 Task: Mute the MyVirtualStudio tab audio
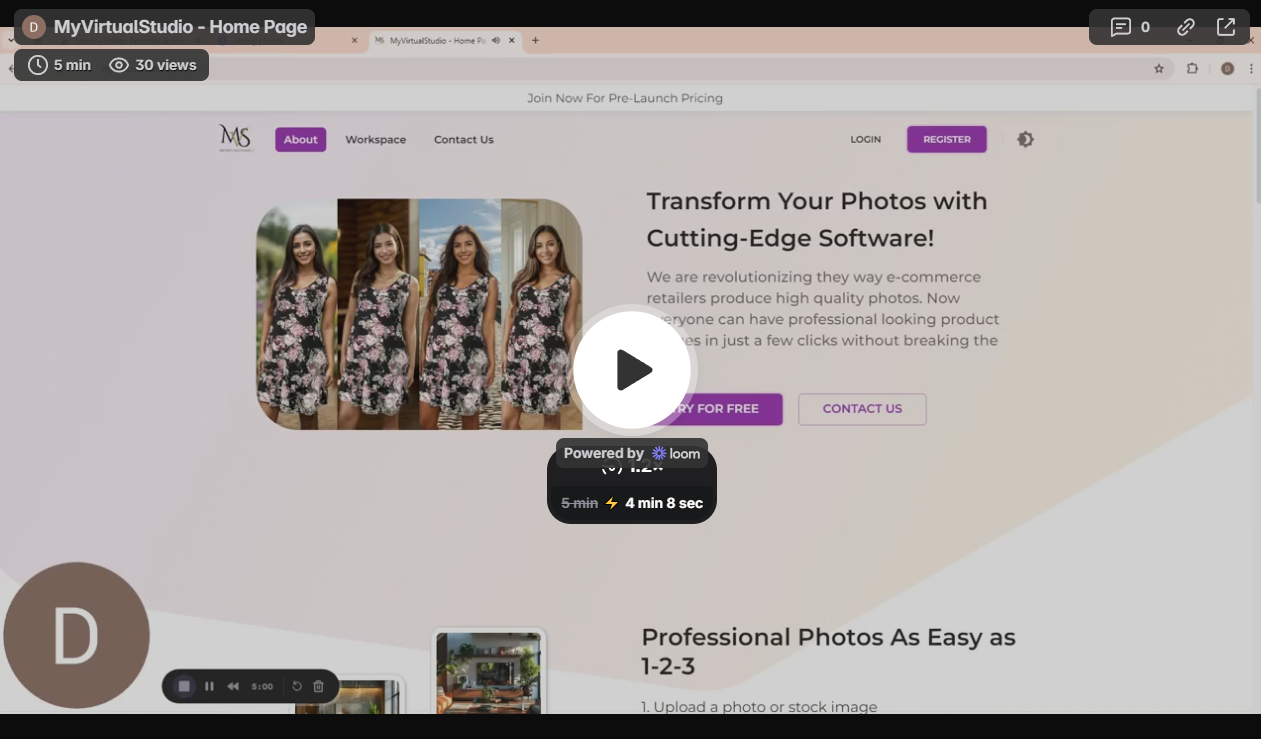click(497, 40)
